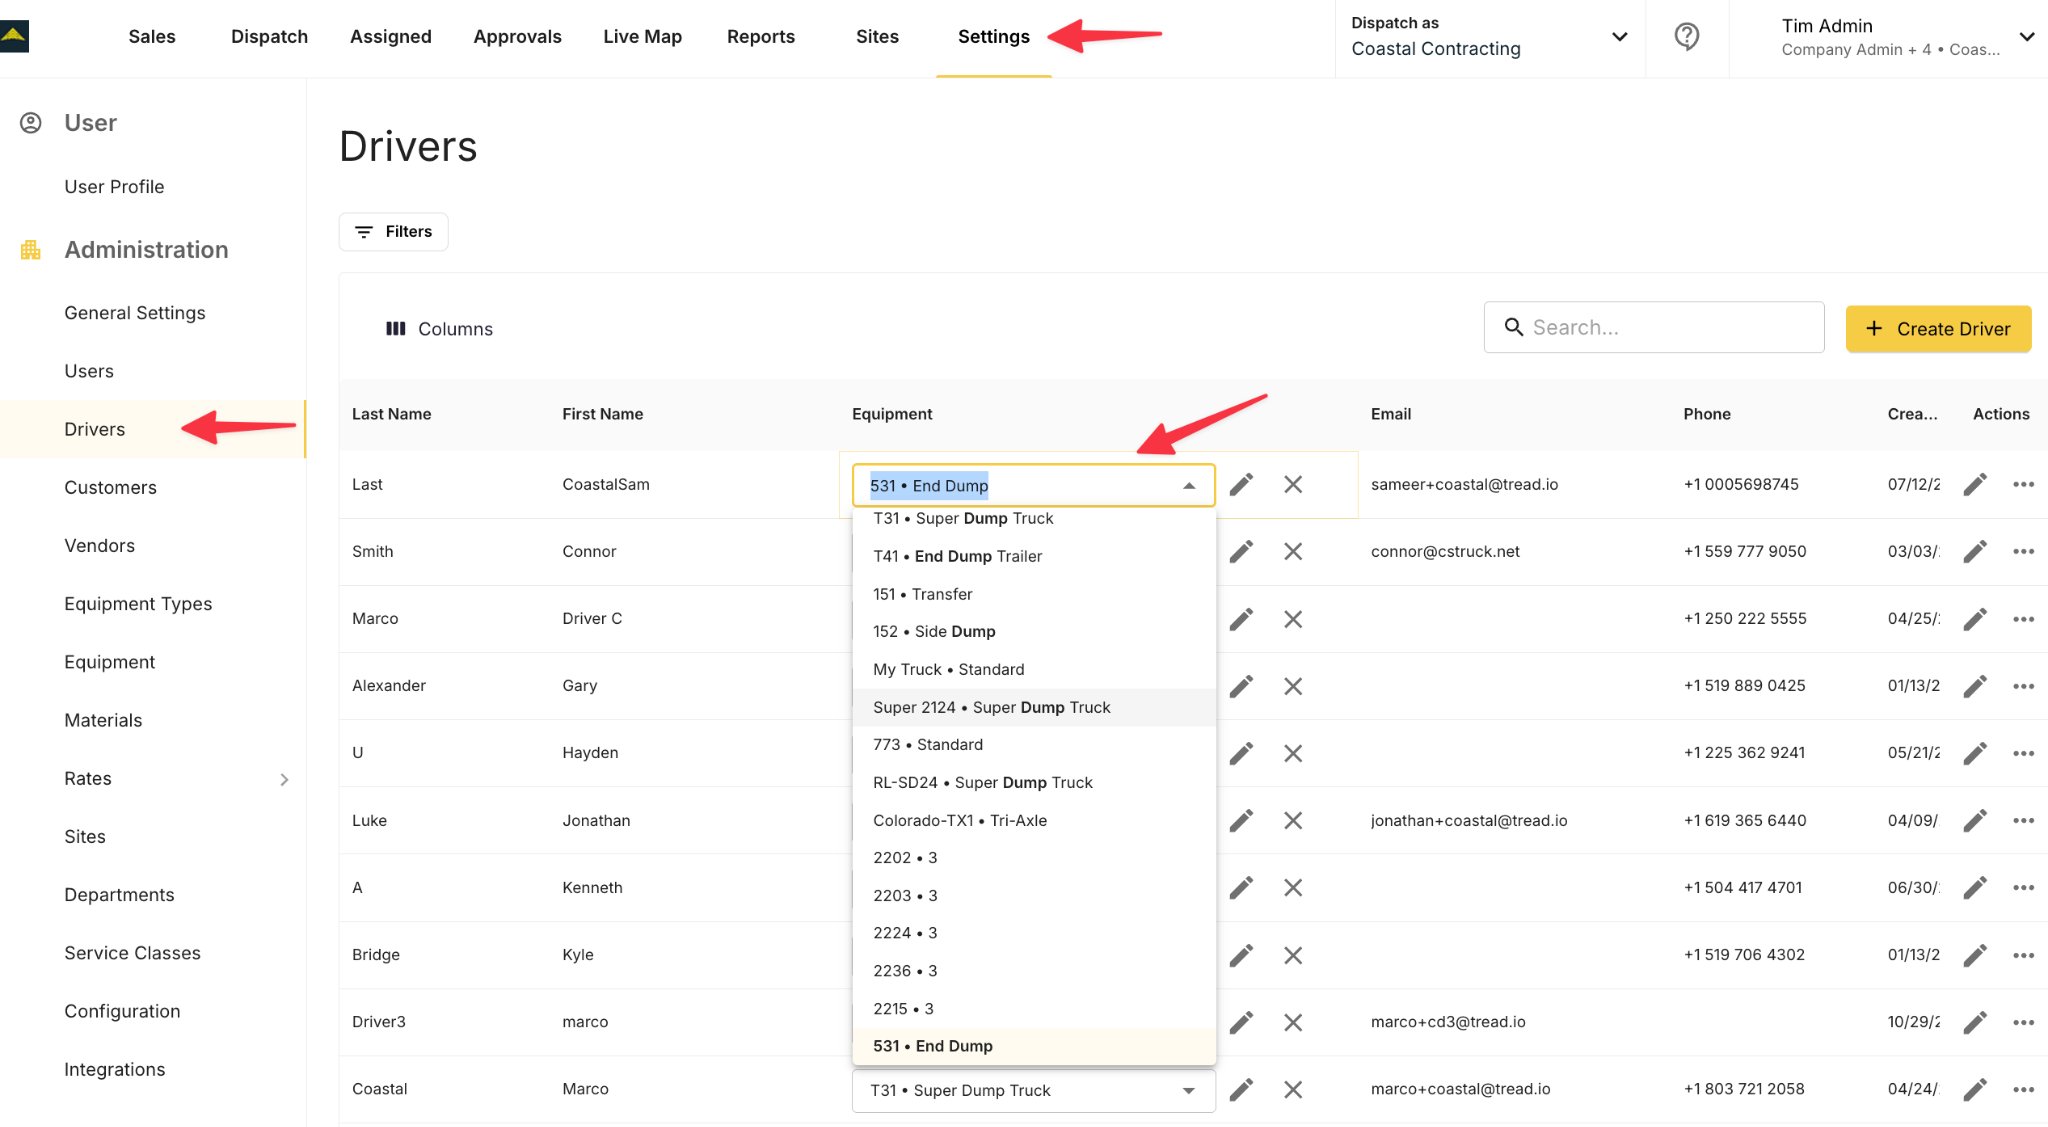Select 773 Standard from the list
2048x1127 pixels.
pyautogui.click(x=1034, y=744)
